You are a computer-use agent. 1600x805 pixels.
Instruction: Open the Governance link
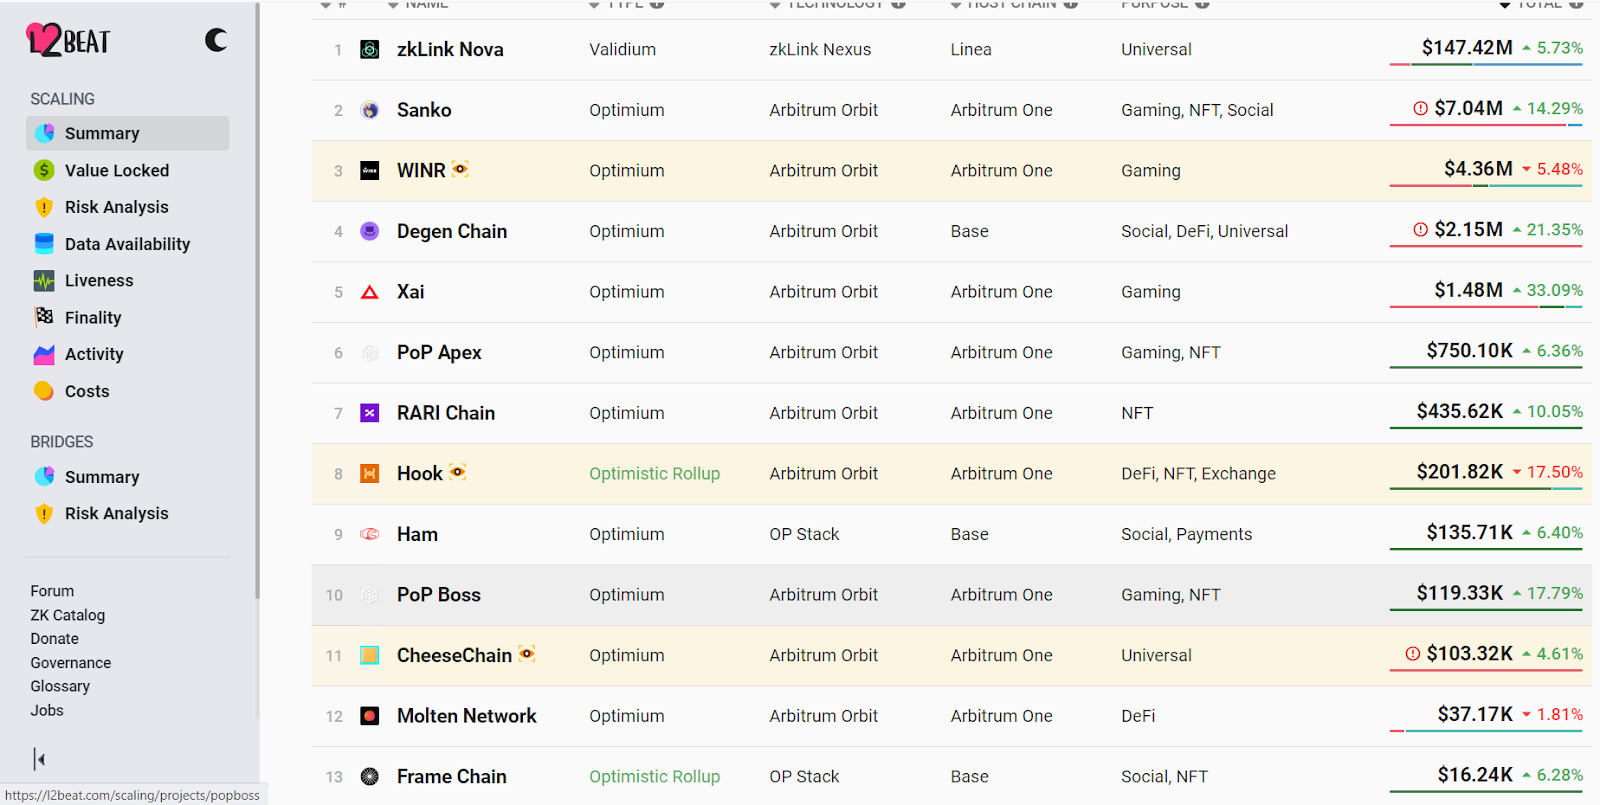[70, 663]
